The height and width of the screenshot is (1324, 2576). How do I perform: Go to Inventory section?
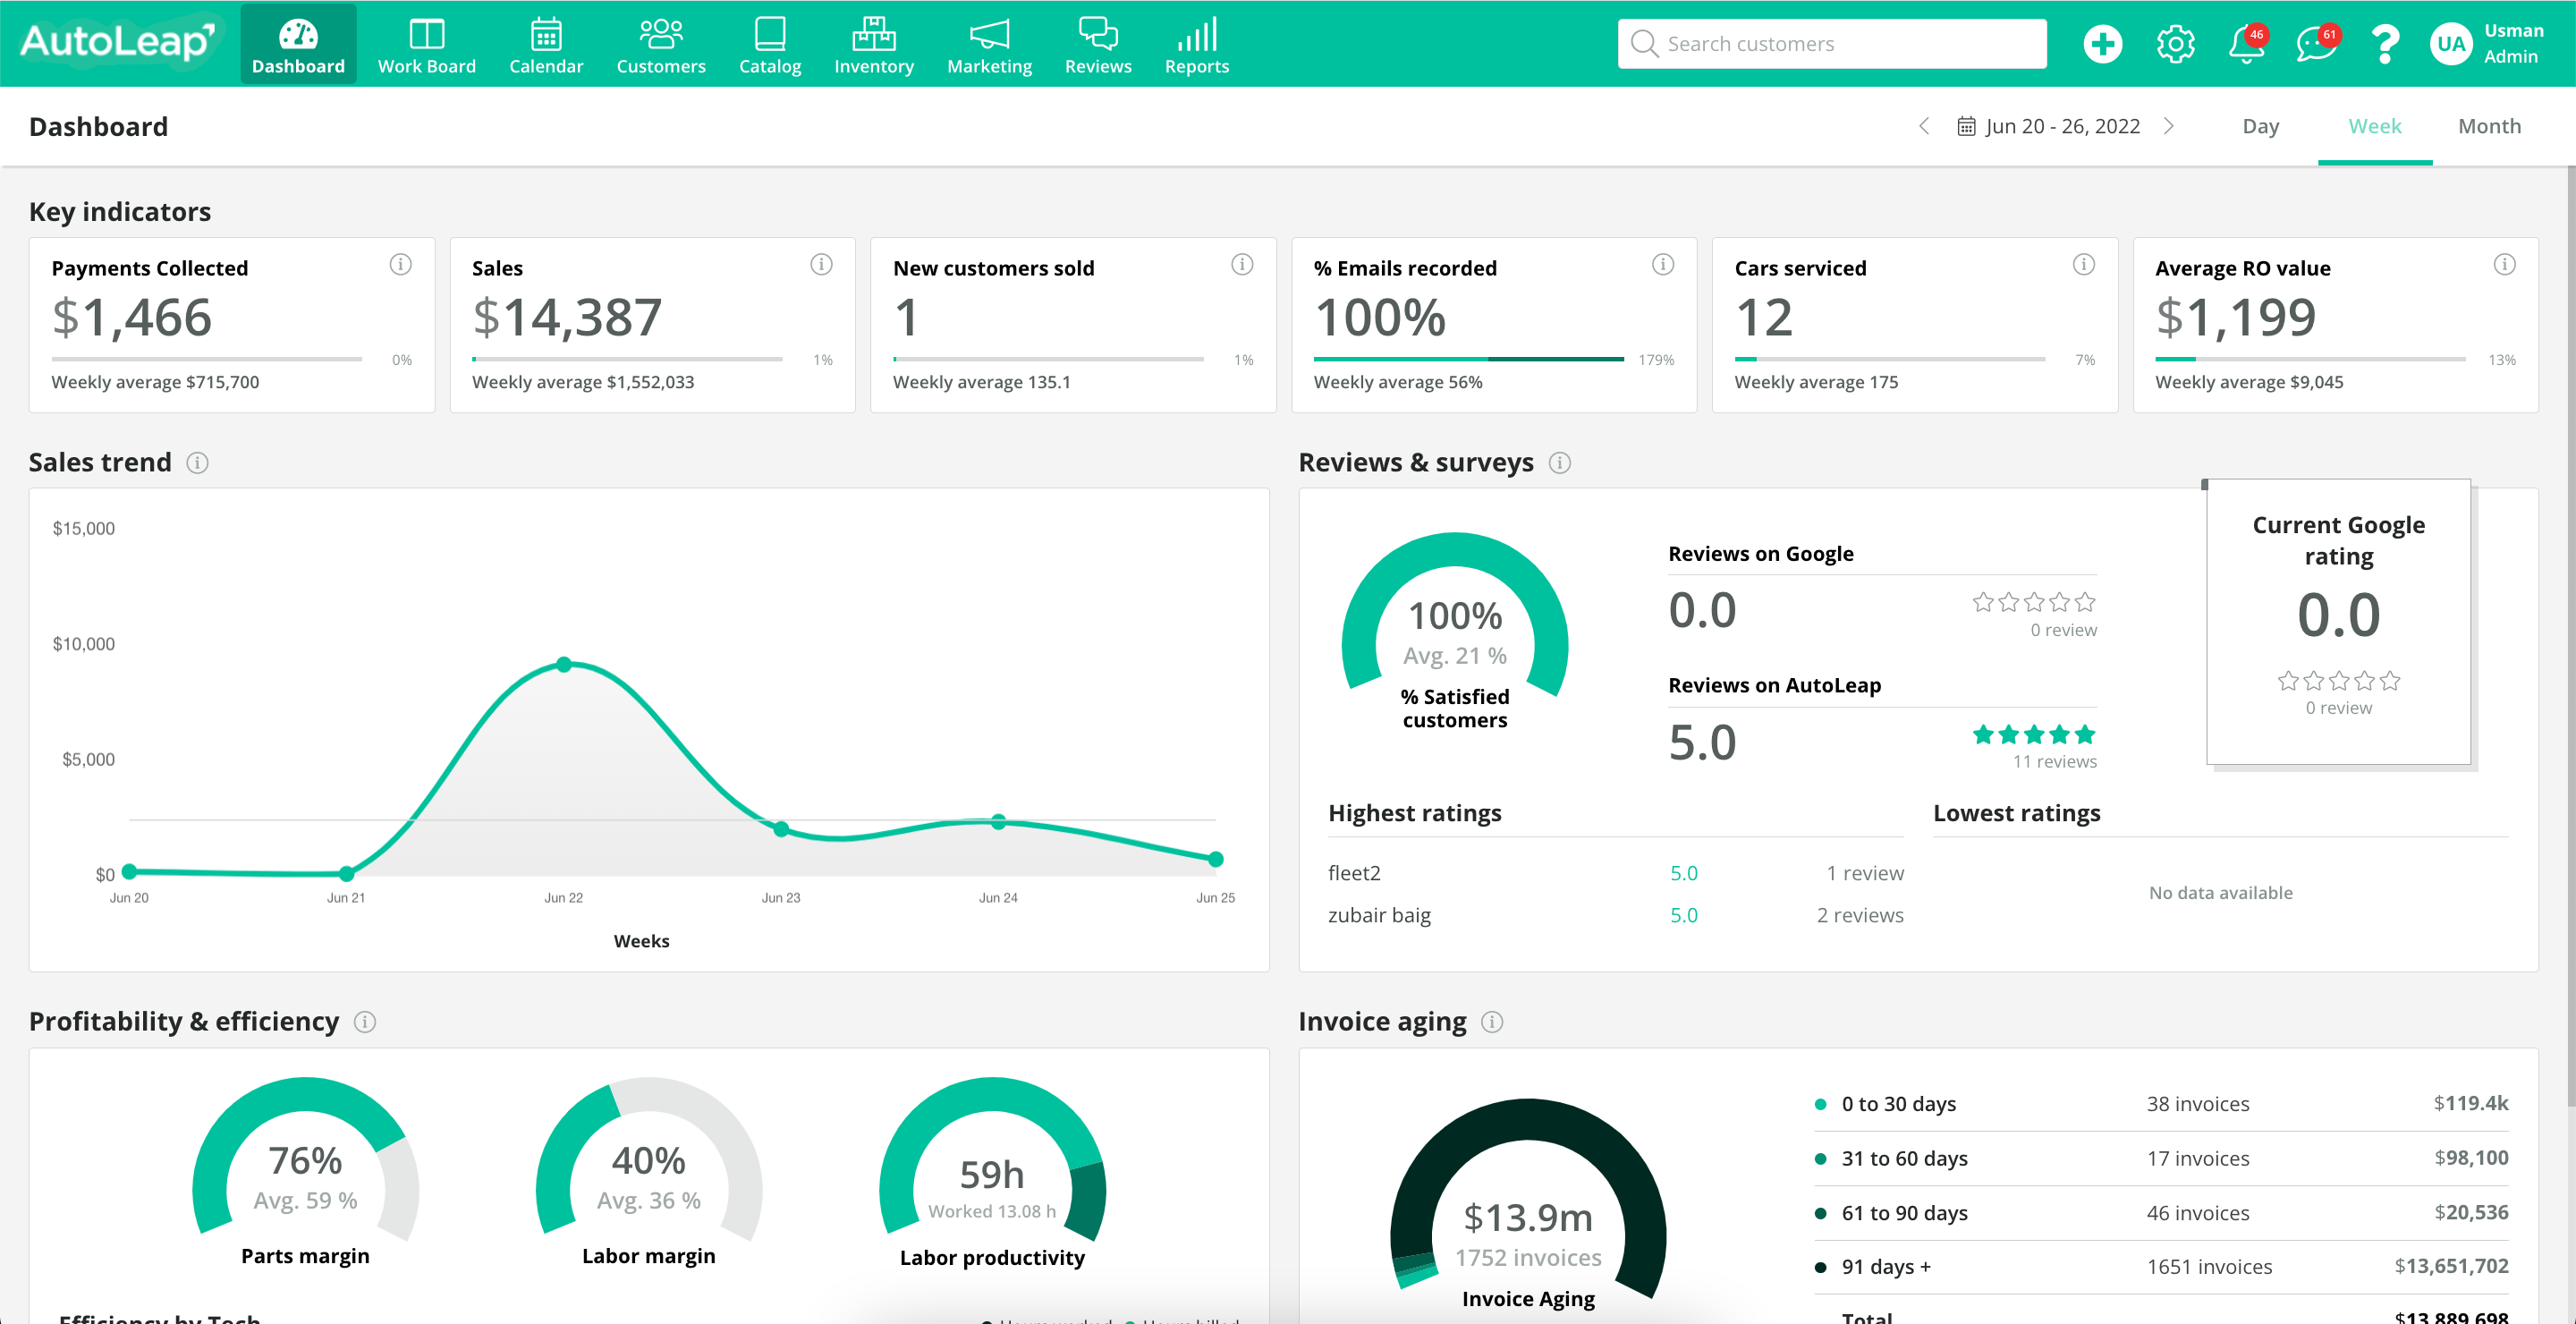click(873, 46)
